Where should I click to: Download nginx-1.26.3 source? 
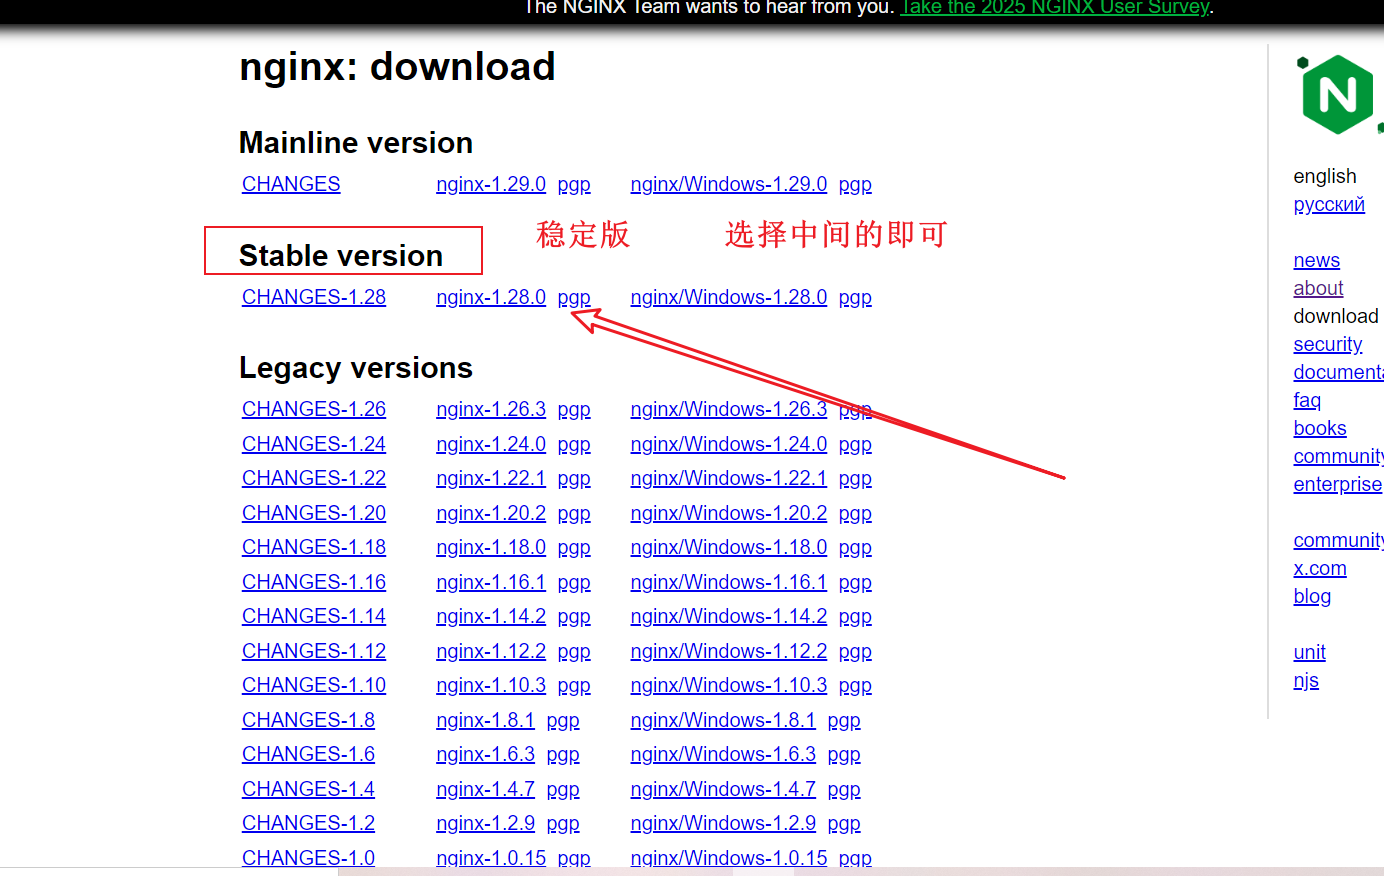491,409
